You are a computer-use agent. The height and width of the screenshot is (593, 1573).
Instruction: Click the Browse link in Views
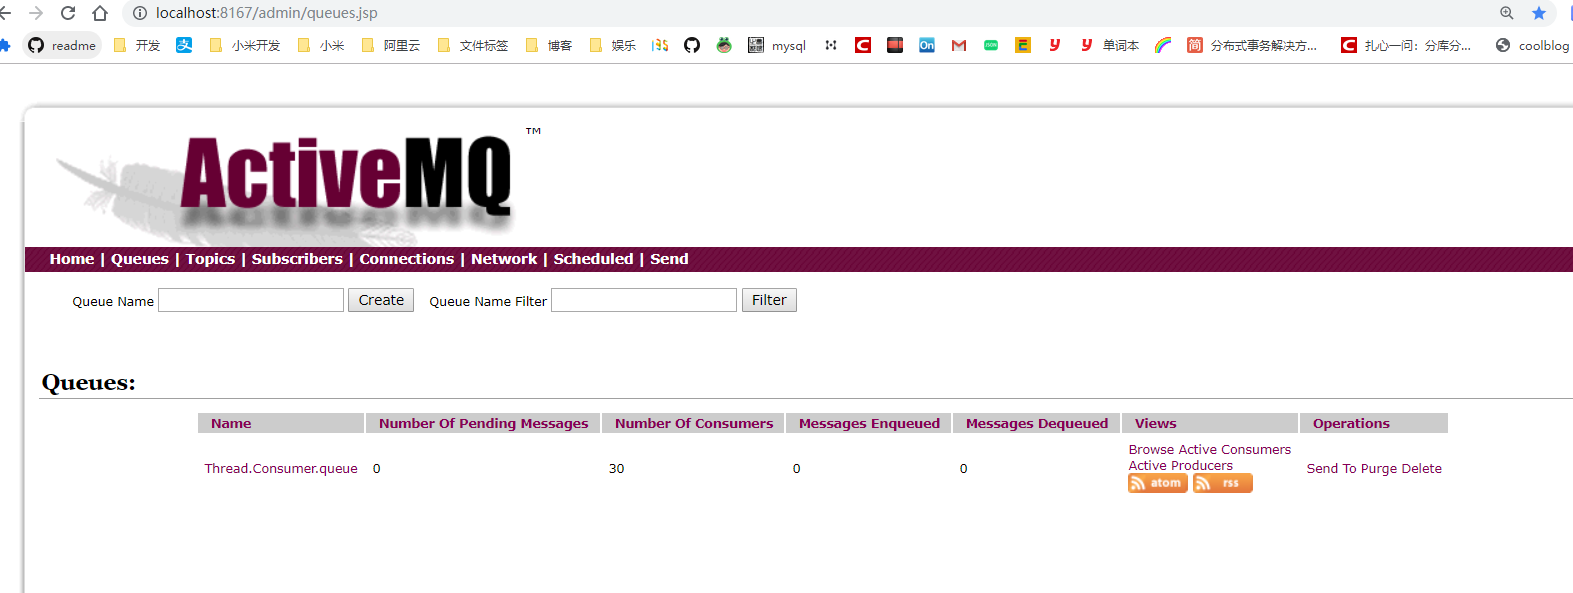(x=1152, y=450)
